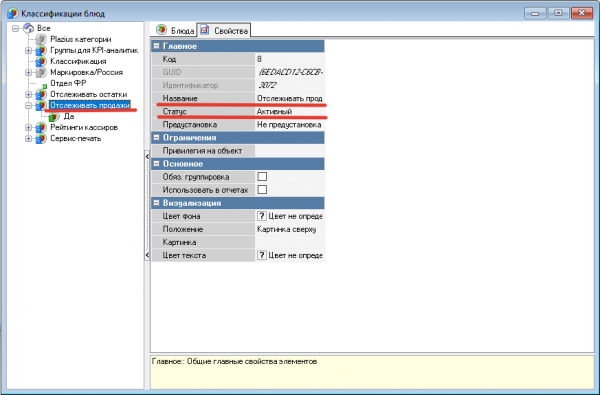Viewport: 600px width, 395px height.
Task: Click the Название value field
Action: 290,98
